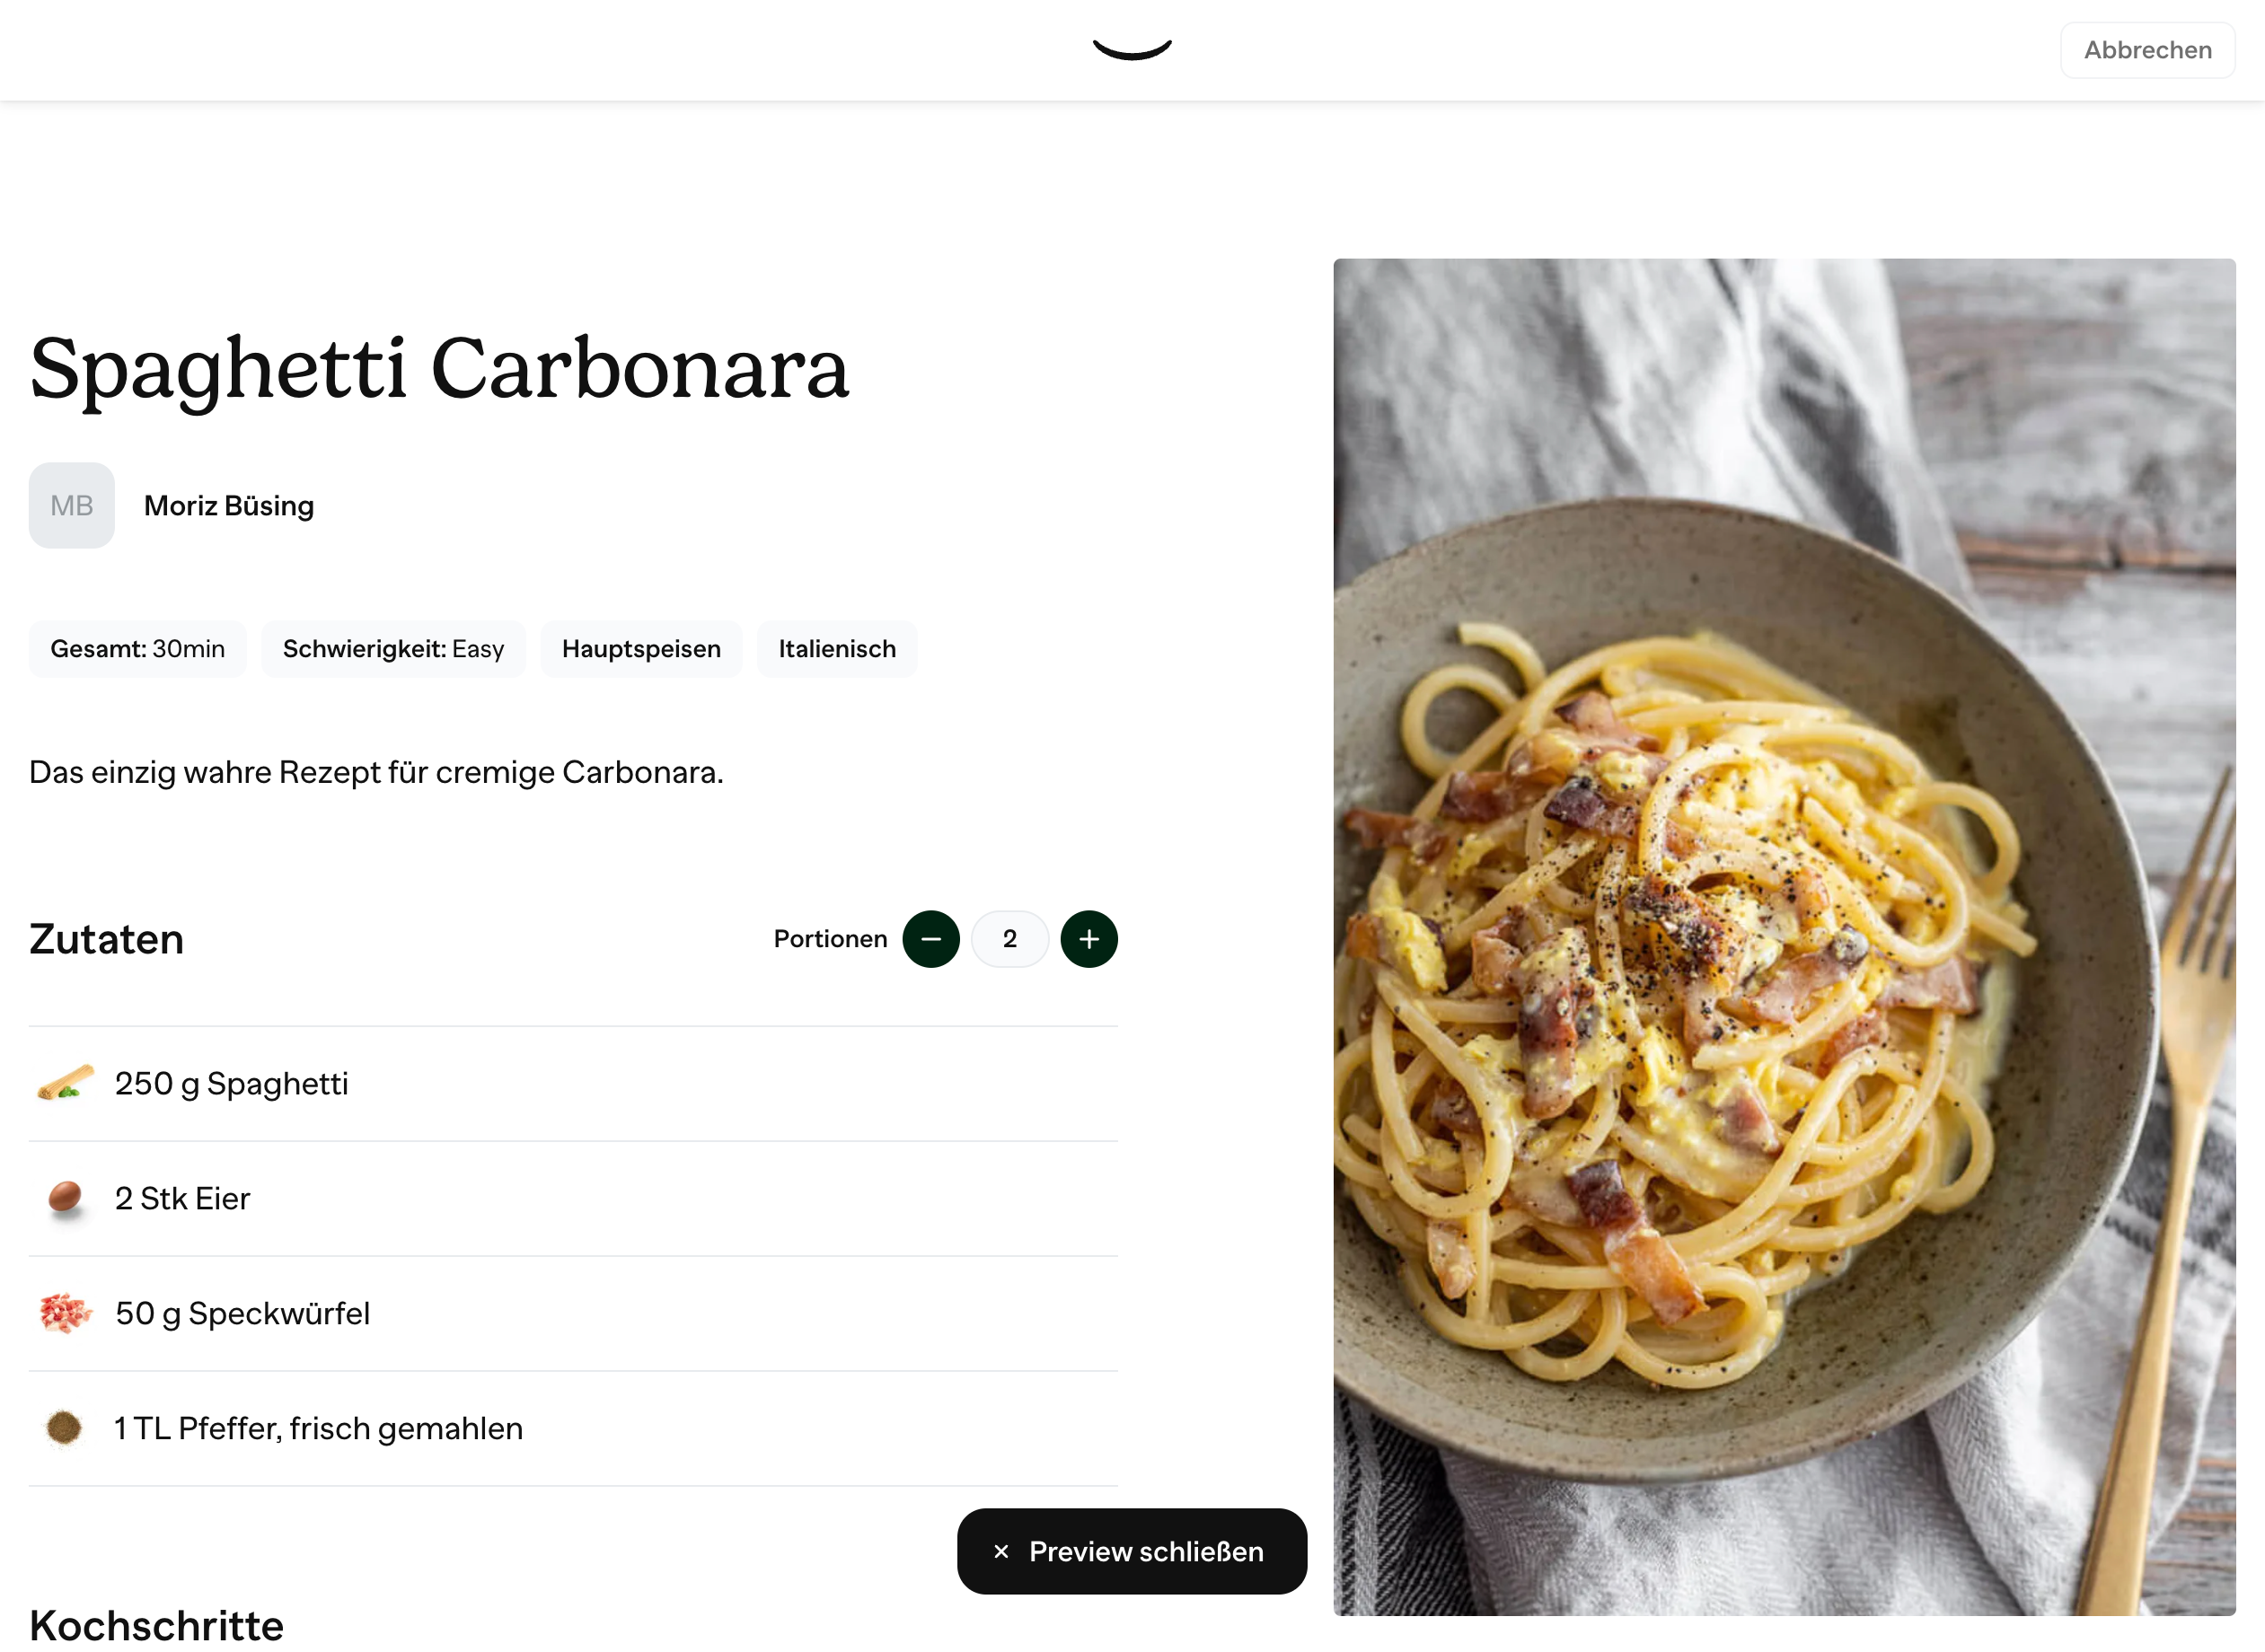Select the Italienisch cuisine tag
Image resolution: width=2265 pixels, height=1652 pixels.
point(837,649)
